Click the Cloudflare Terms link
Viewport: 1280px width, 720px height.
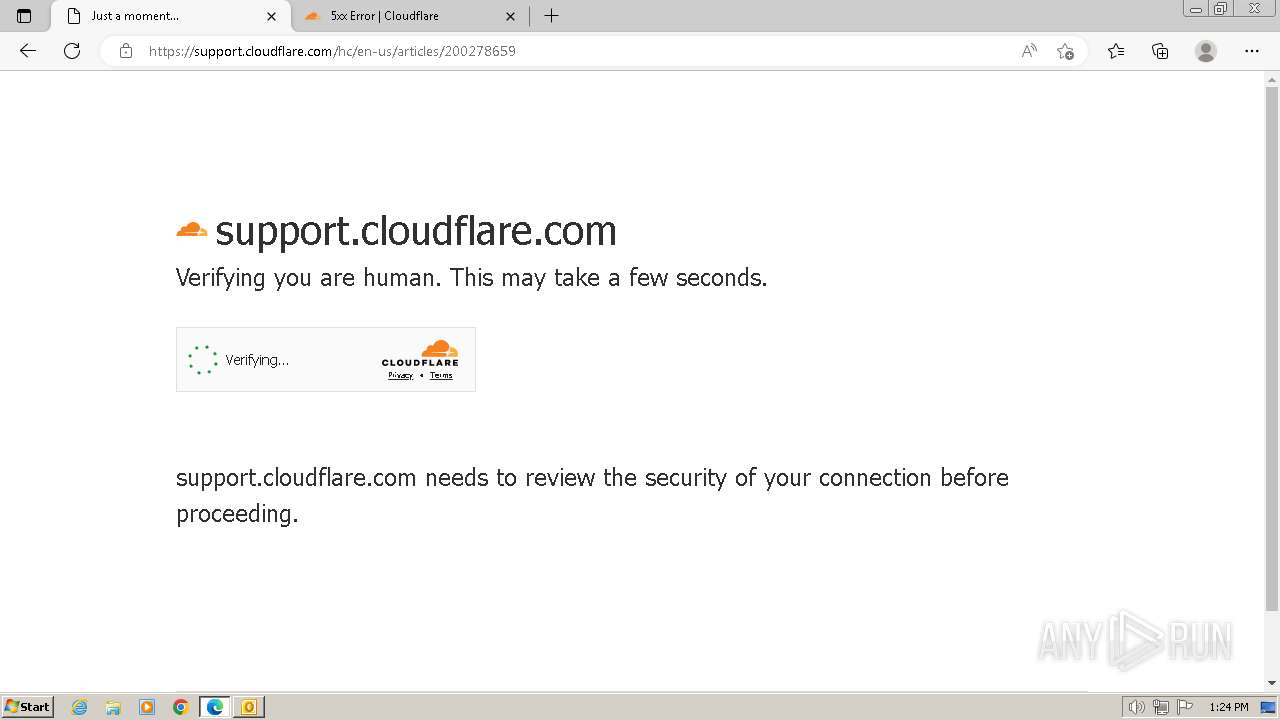click(441, 375)
